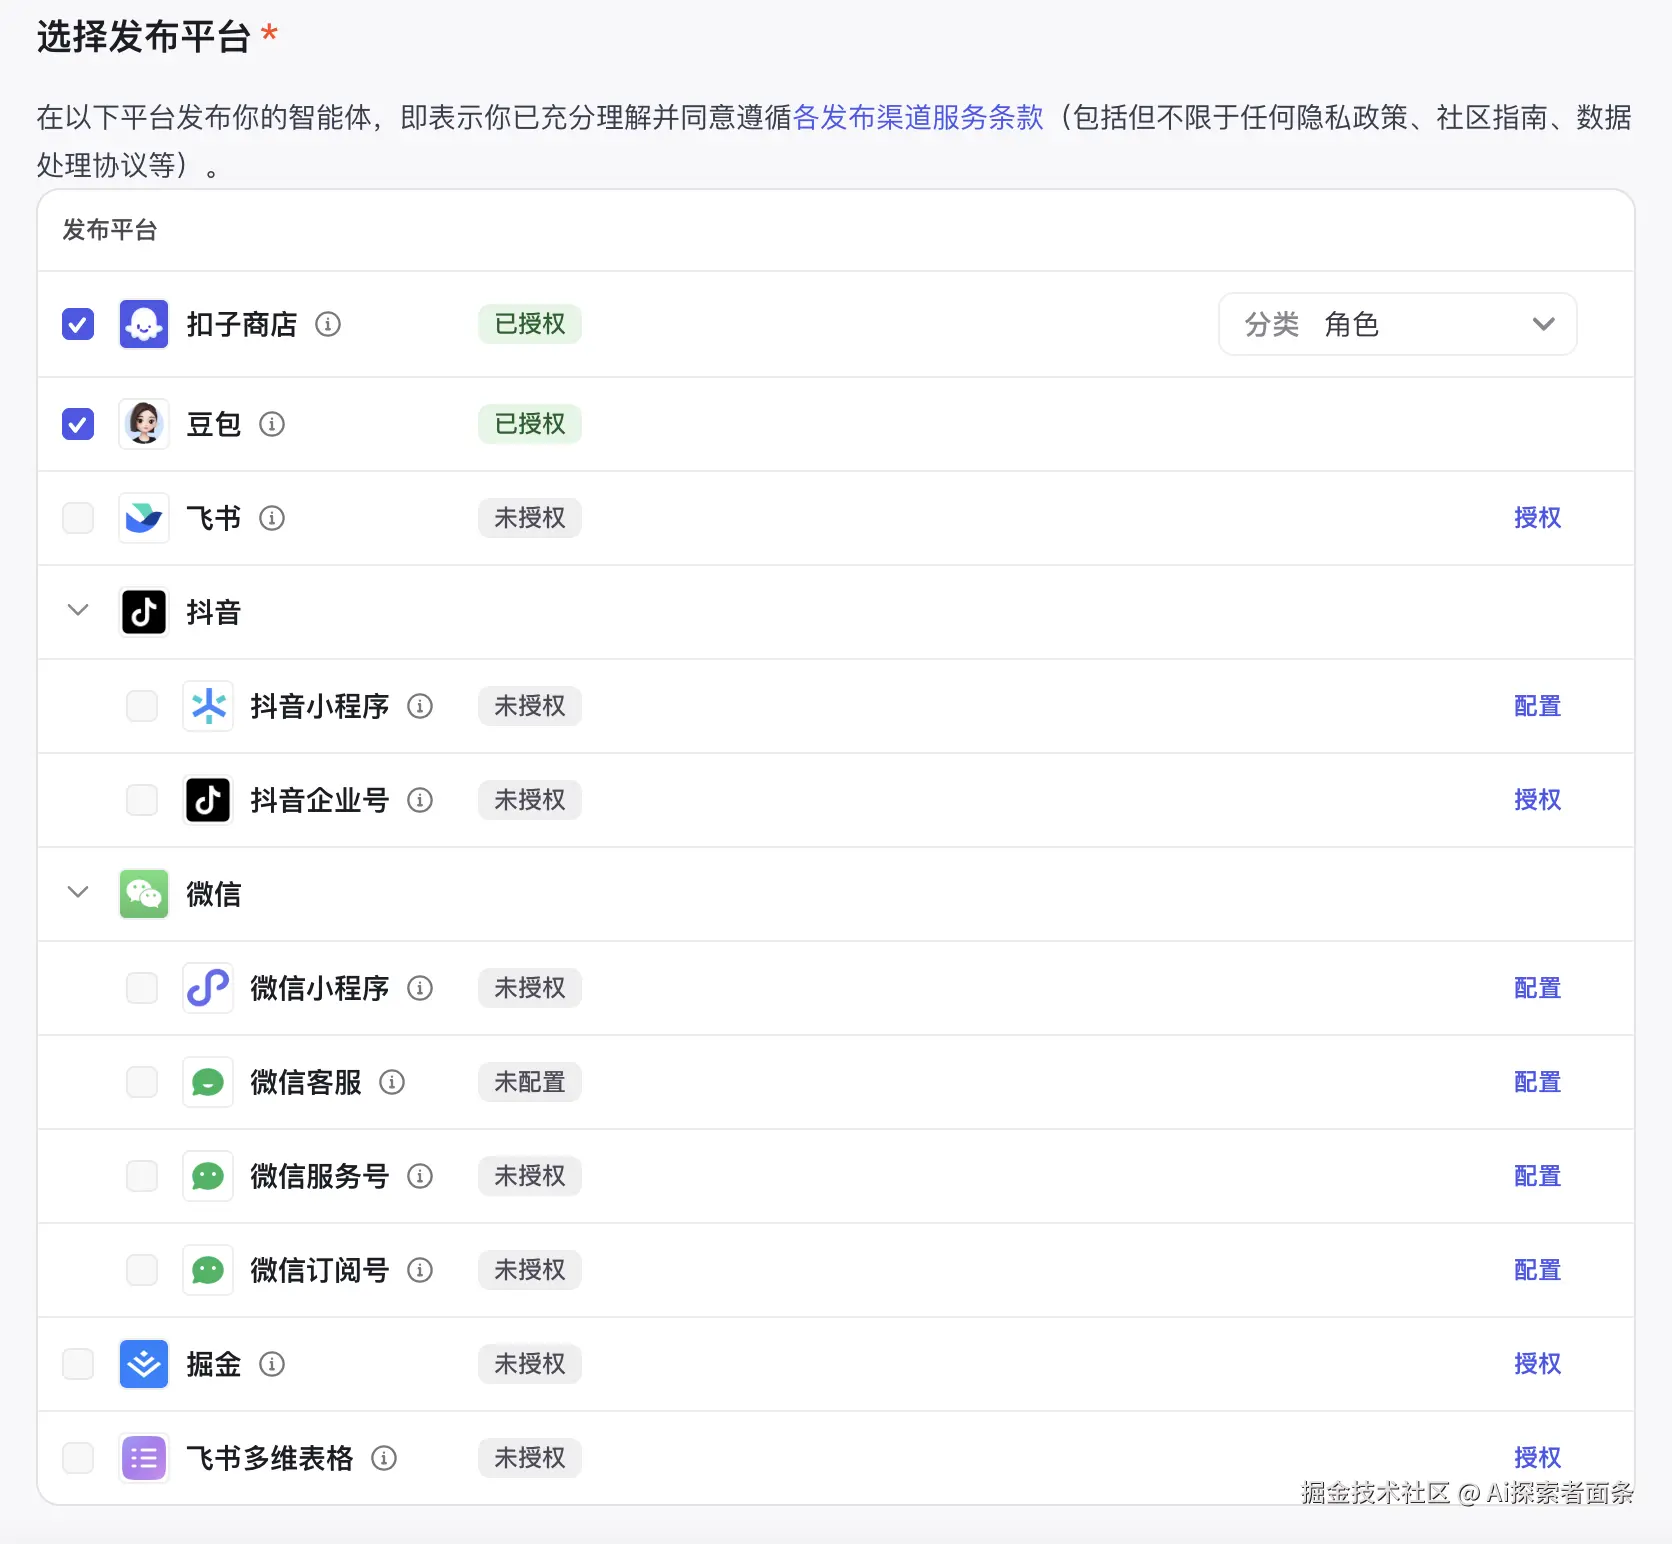The width and height of the screenshot is (1672, 1544).
Task: Click the 未授权 badge for 飞书
Action: (x=530, y=518)
